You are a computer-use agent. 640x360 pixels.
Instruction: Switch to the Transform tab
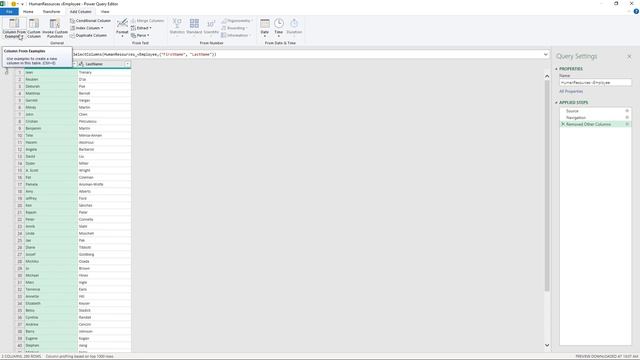click(51, 12)
